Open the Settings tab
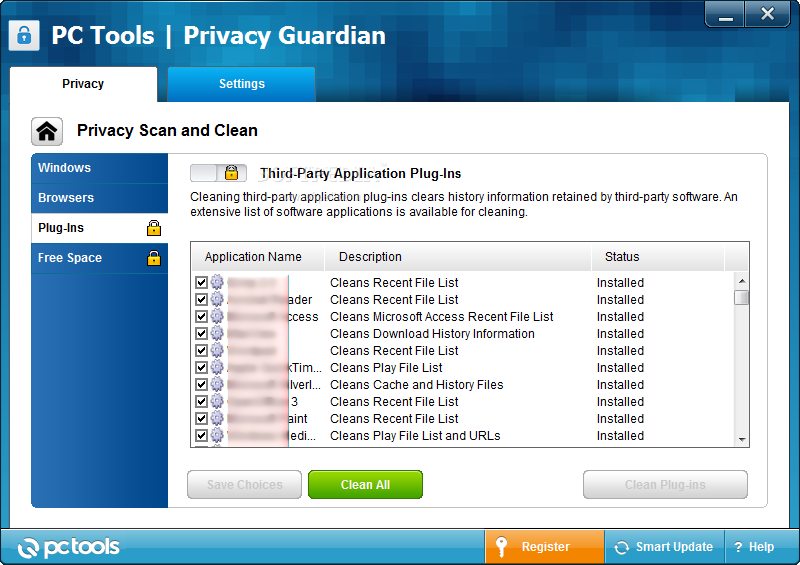This screenshot has height=565, width=800. pos(241,84)
